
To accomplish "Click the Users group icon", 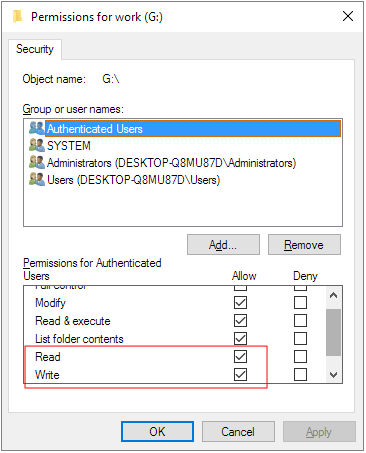I will tap(37, 180).
